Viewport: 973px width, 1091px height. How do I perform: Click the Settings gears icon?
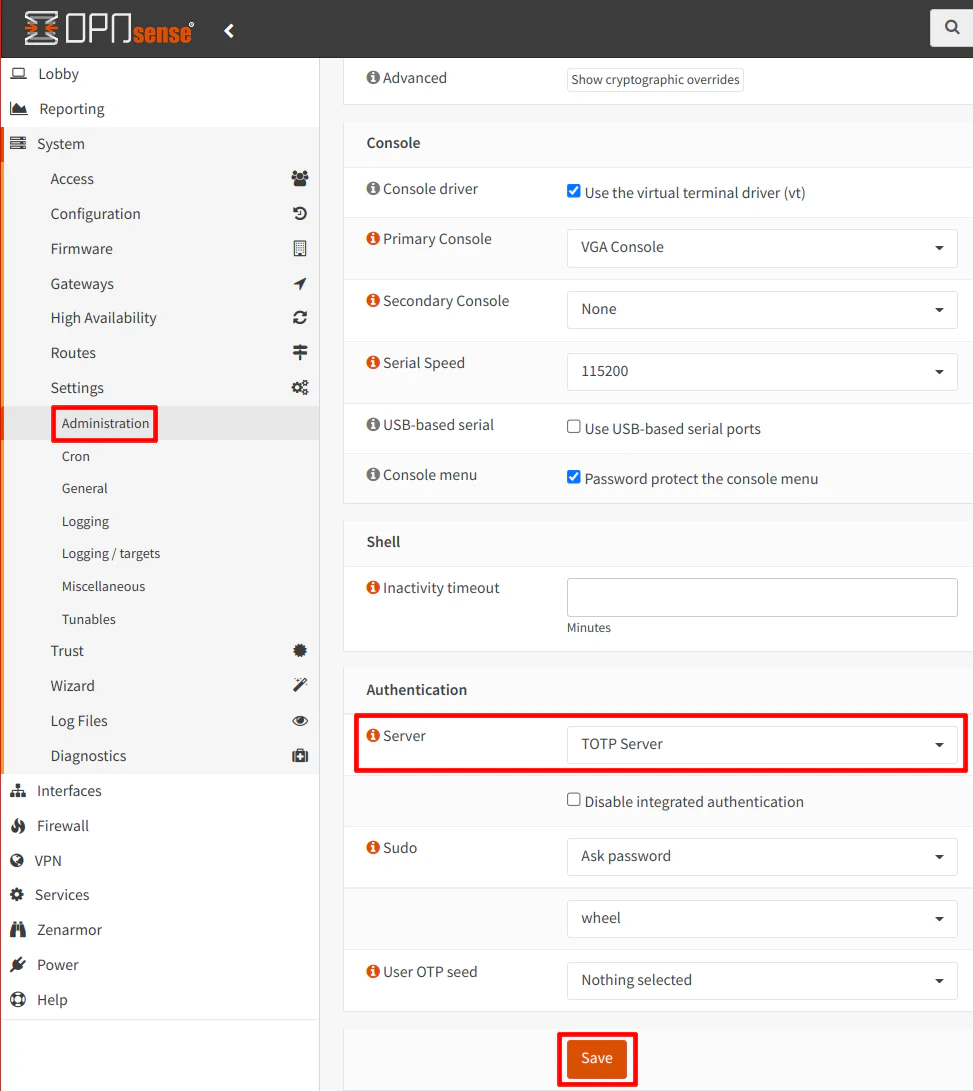(300, 387)
